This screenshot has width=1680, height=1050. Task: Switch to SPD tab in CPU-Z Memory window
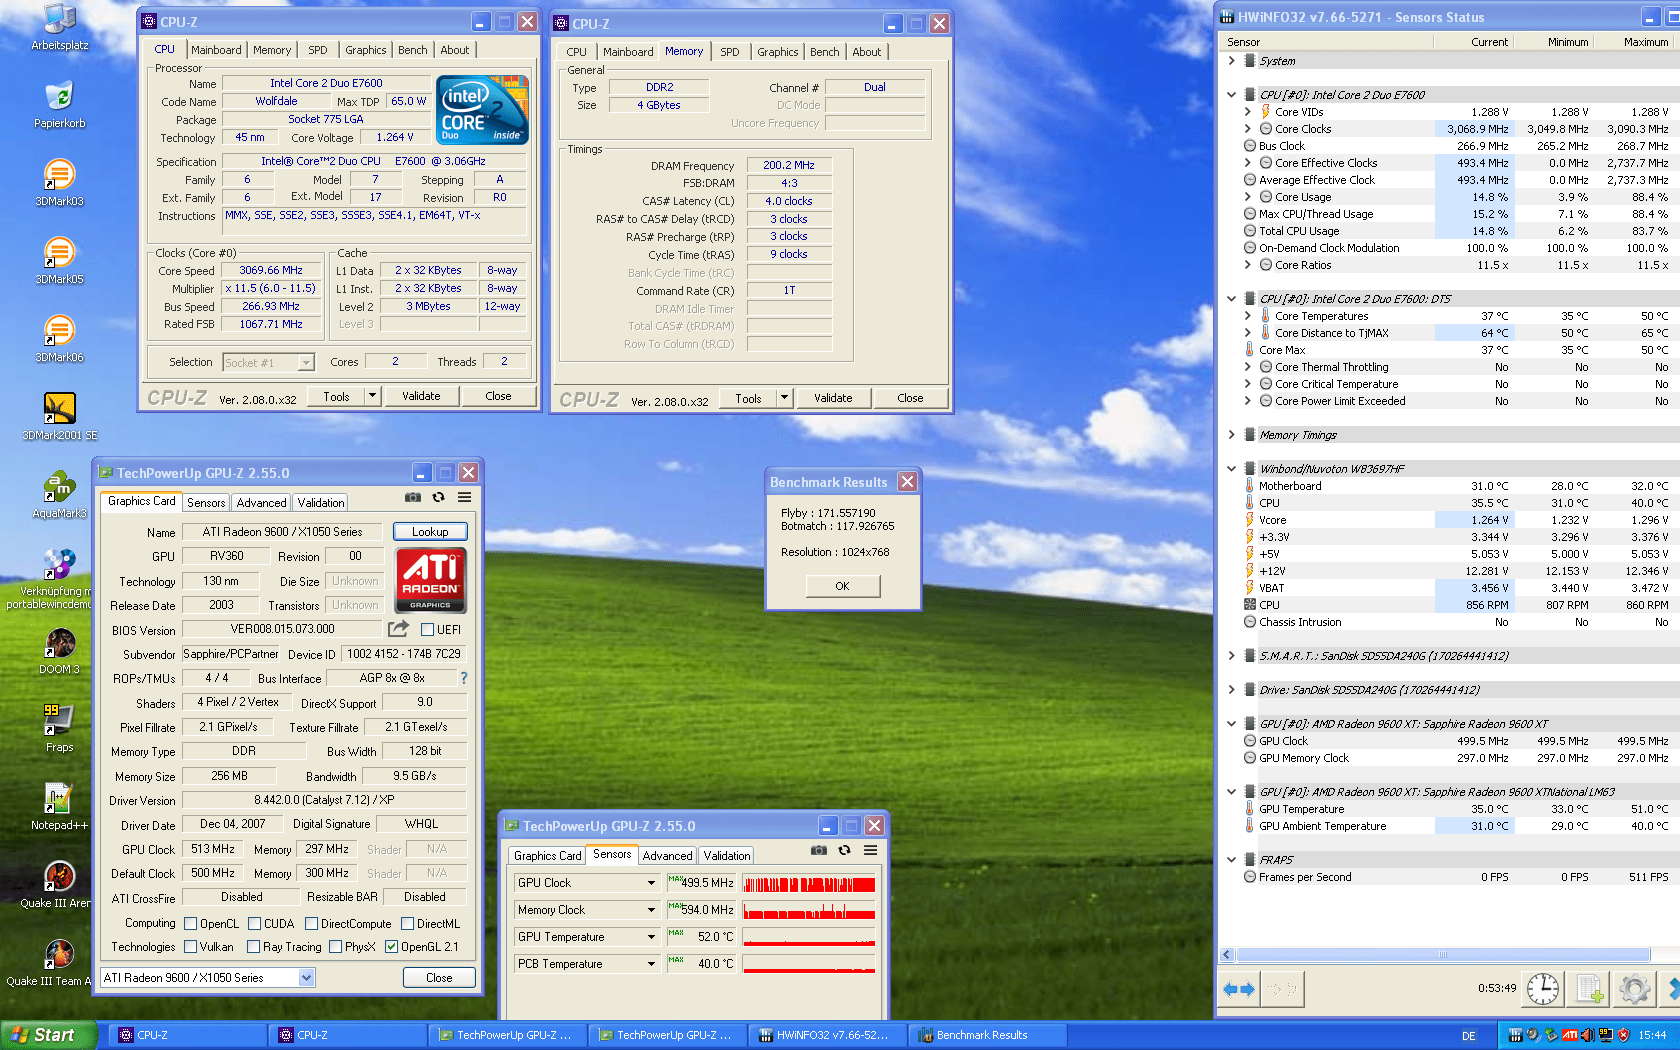click(730, 52)
